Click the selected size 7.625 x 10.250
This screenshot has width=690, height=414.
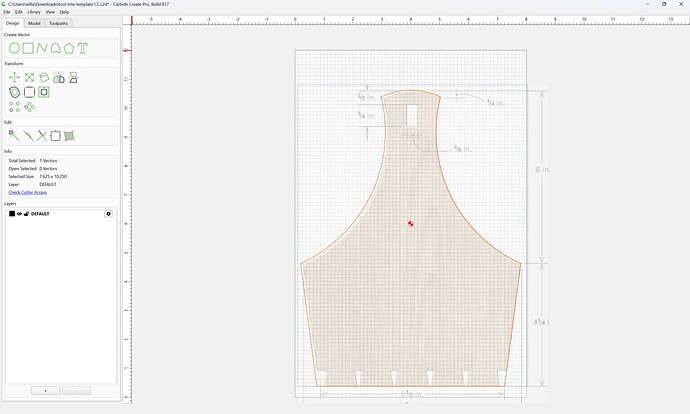(53, 176)
